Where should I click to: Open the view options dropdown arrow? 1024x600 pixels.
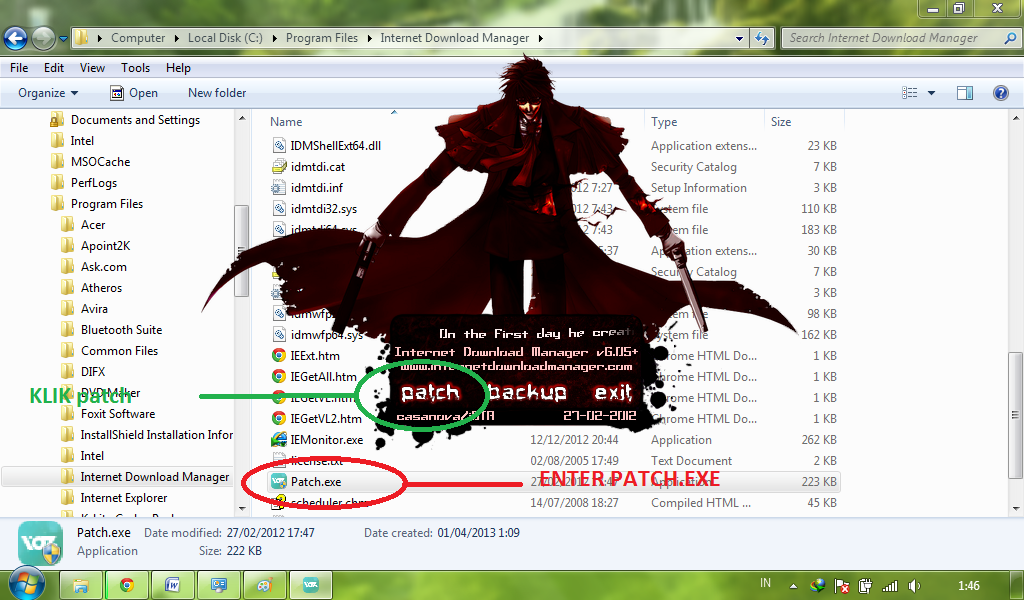(x=931, y=93)
